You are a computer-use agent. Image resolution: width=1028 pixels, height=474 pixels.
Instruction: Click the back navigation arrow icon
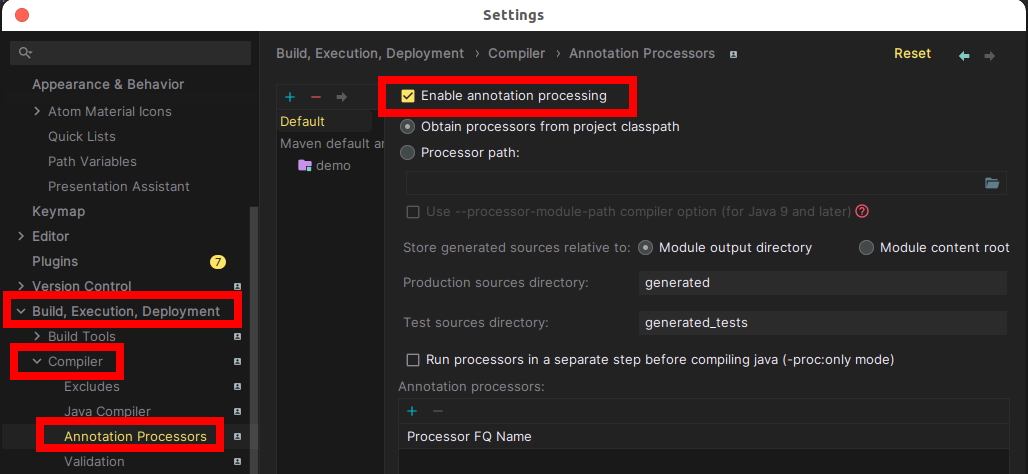964,56
